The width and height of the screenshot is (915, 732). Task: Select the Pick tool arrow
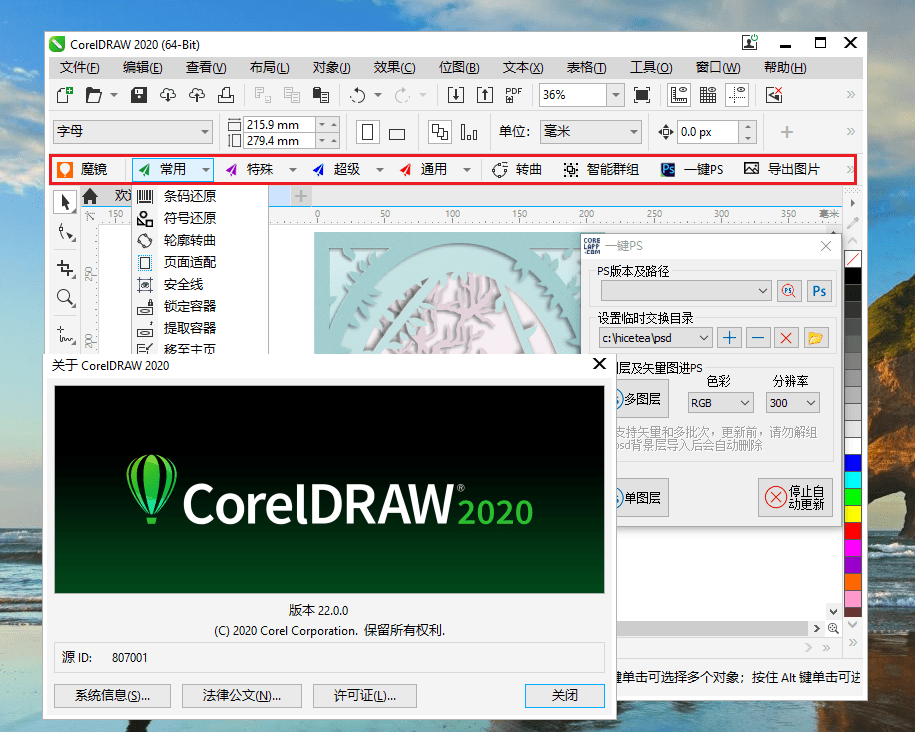pyautogui.click(x=65, y=202)
